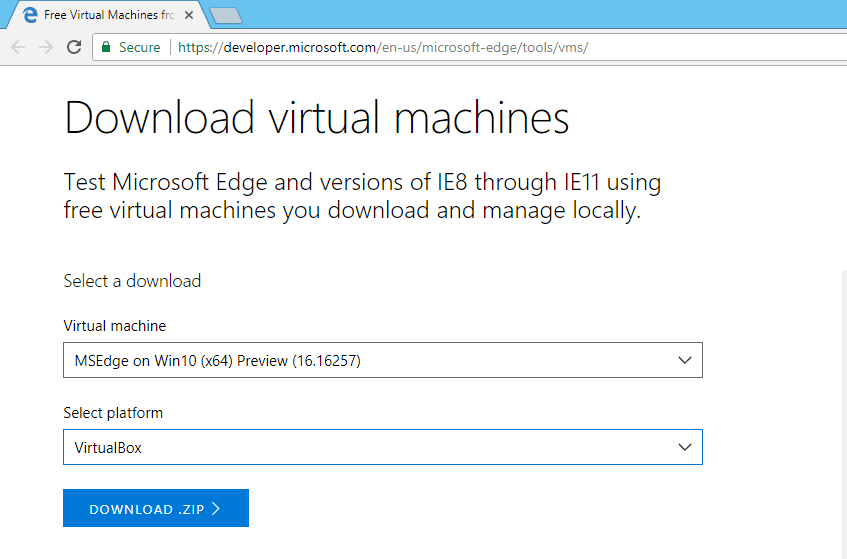Expand the Select platform dropdown showing VirtualBox

pyautogui.click(x=382, y=447)
